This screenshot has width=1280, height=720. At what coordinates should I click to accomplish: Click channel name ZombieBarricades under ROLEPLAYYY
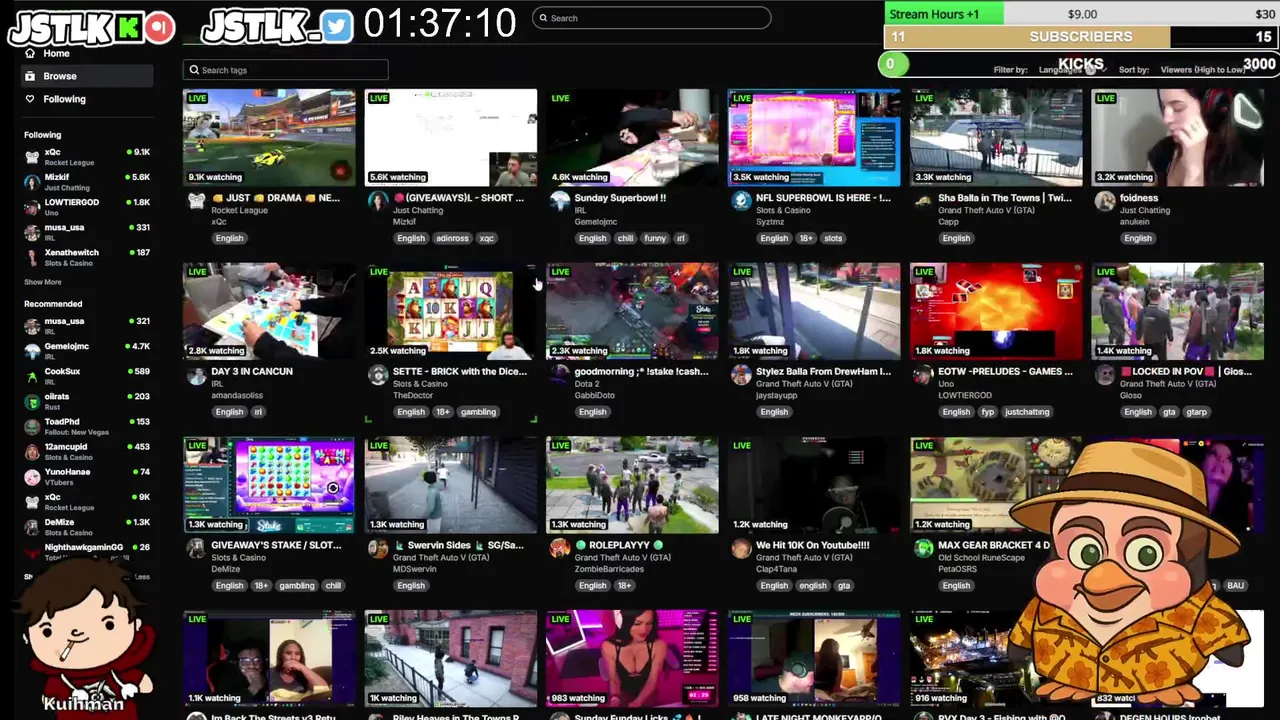[609, 569]
